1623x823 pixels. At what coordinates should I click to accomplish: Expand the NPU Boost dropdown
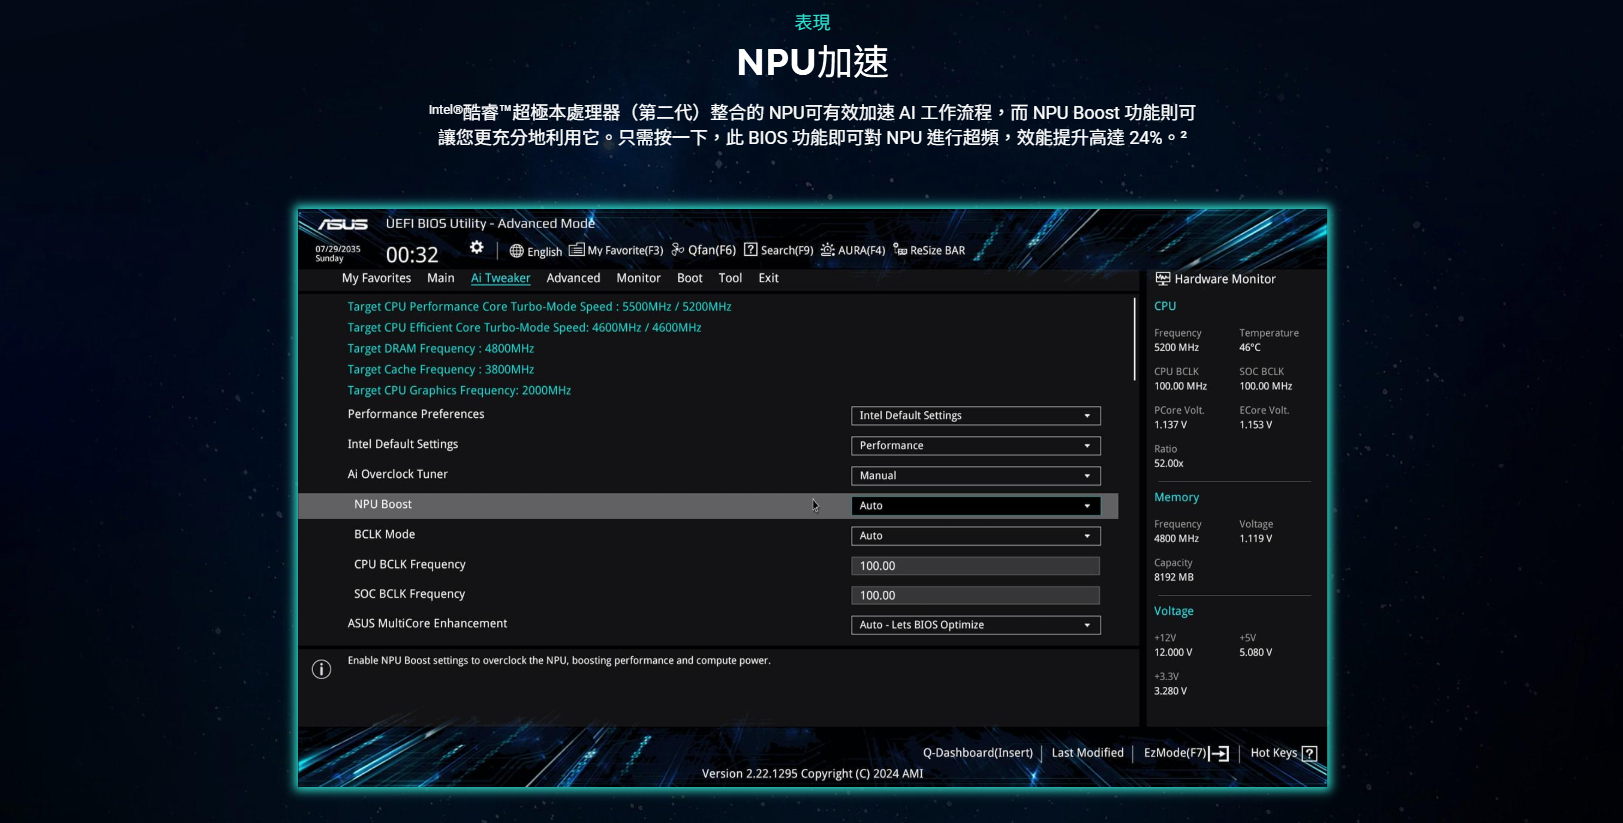click(975, 506)
